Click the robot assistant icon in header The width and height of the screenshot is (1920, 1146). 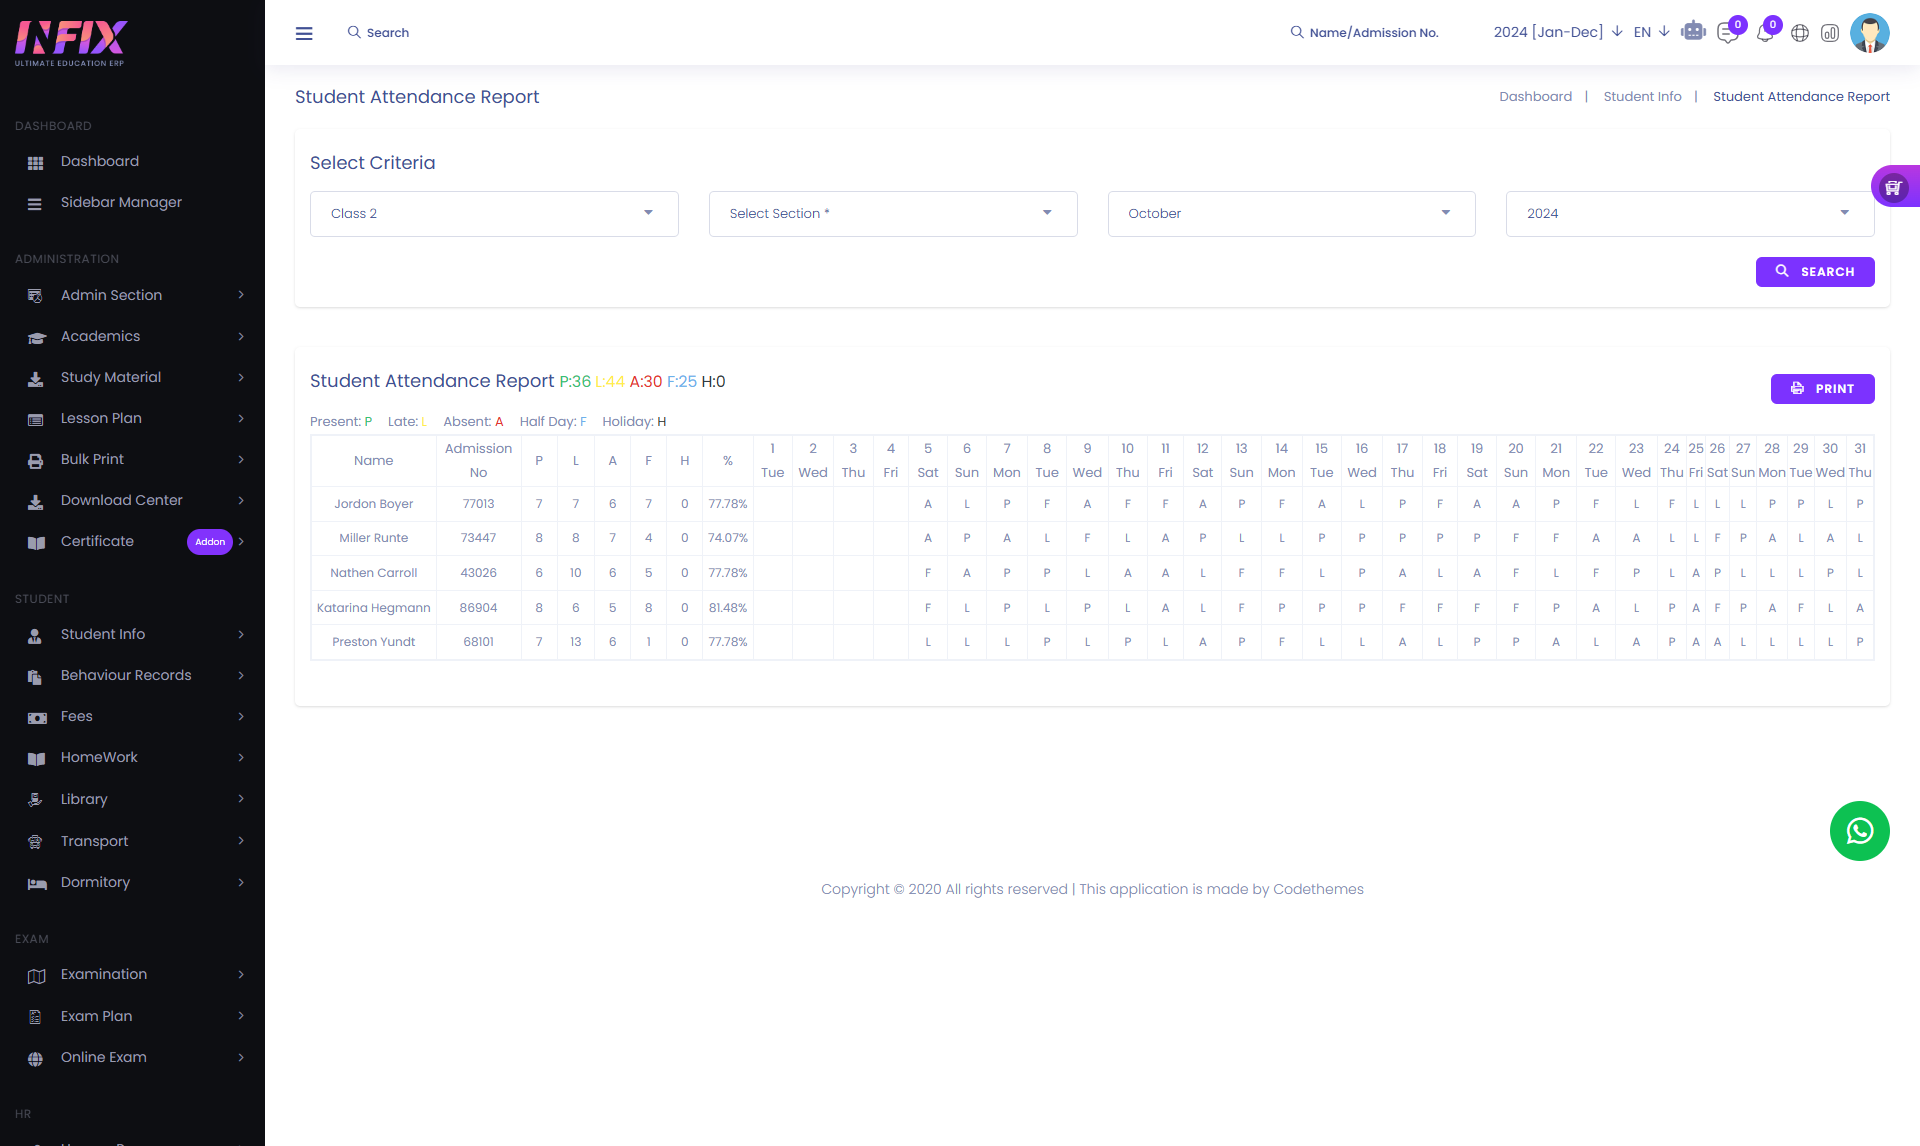click(x=1693, y=32)
